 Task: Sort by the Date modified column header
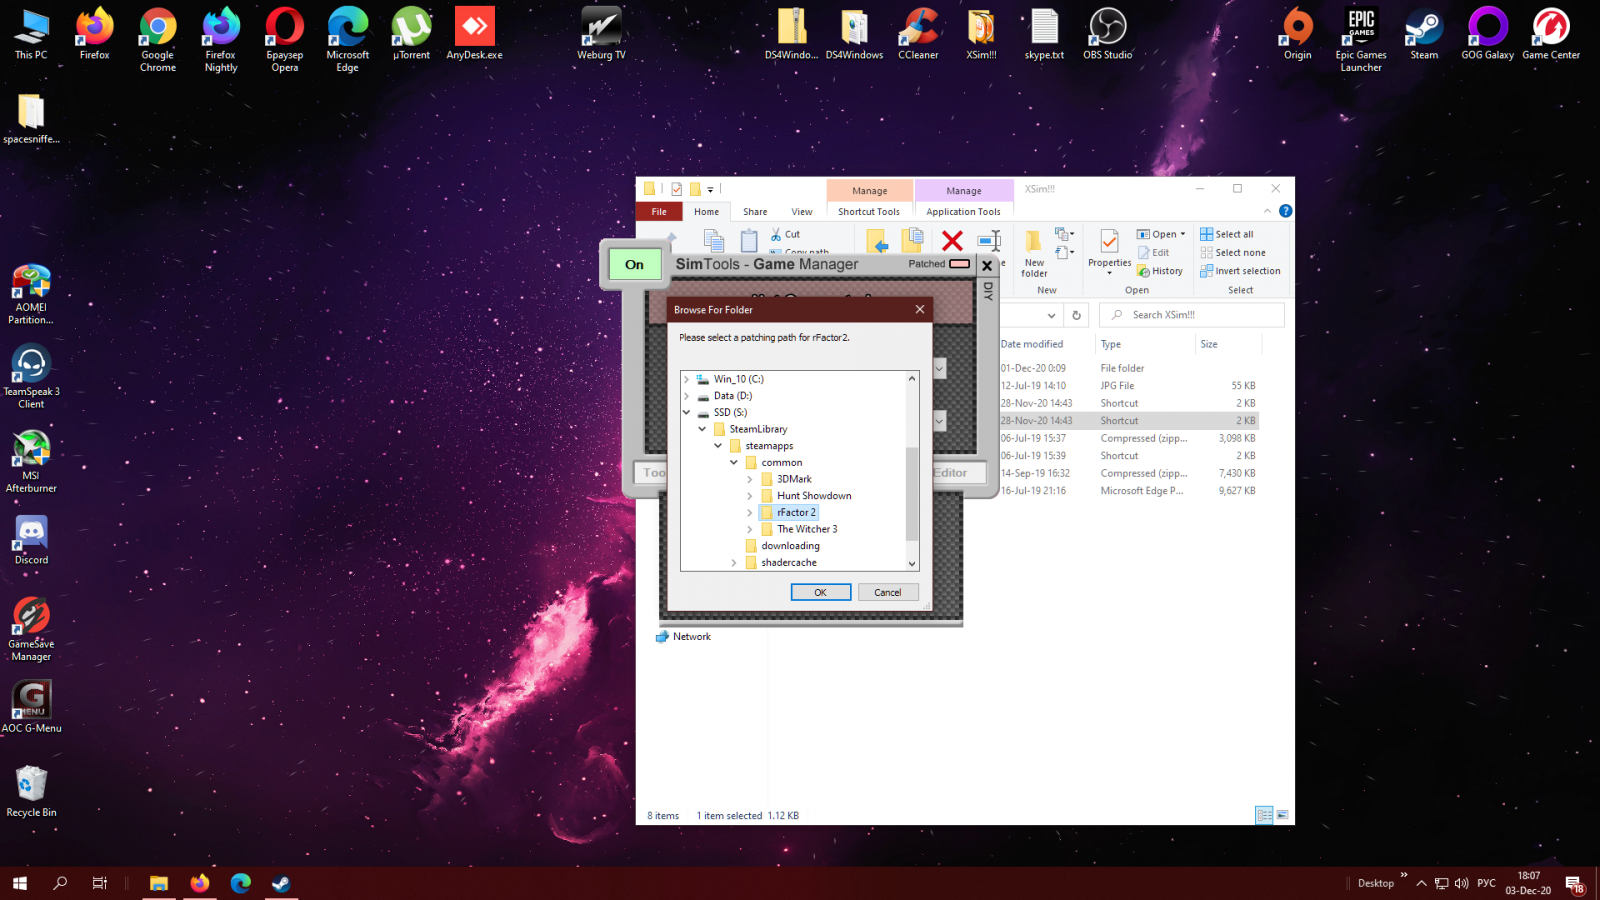(x=1032, y=344)
